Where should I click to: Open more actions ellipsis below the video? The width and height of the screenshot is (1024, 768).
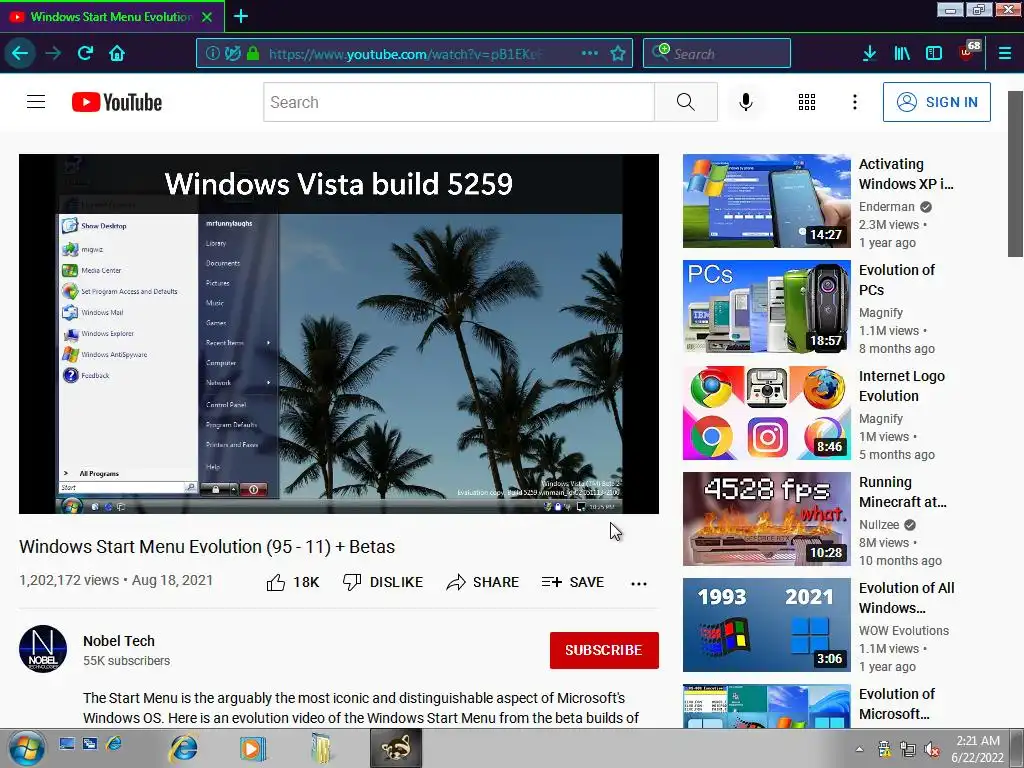(639, 583)
